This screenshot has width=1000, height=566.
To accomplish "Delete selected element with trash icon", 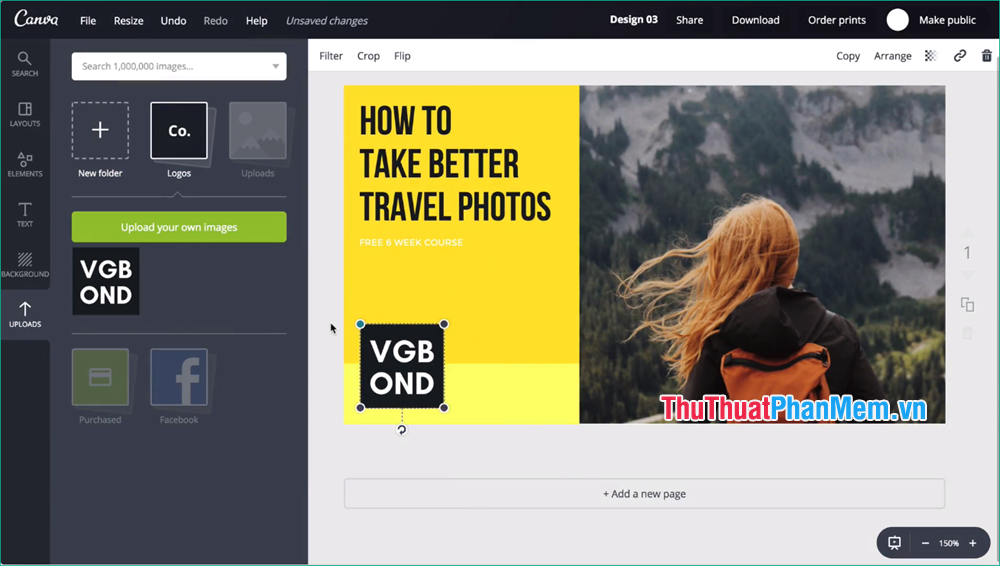I will (x=987, y=56).
